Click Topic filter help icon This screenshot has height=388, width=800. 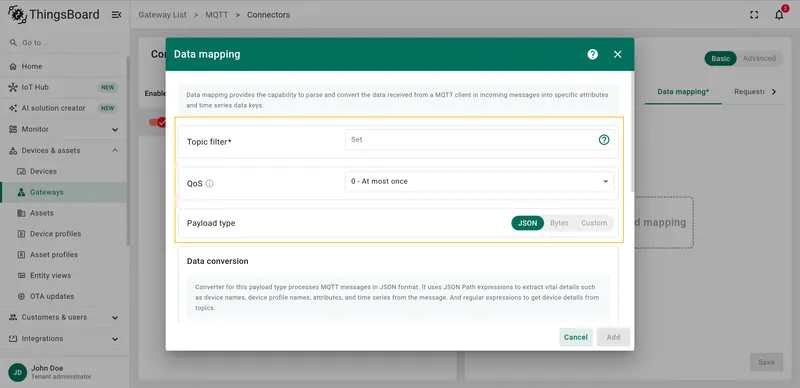[604, 139]
